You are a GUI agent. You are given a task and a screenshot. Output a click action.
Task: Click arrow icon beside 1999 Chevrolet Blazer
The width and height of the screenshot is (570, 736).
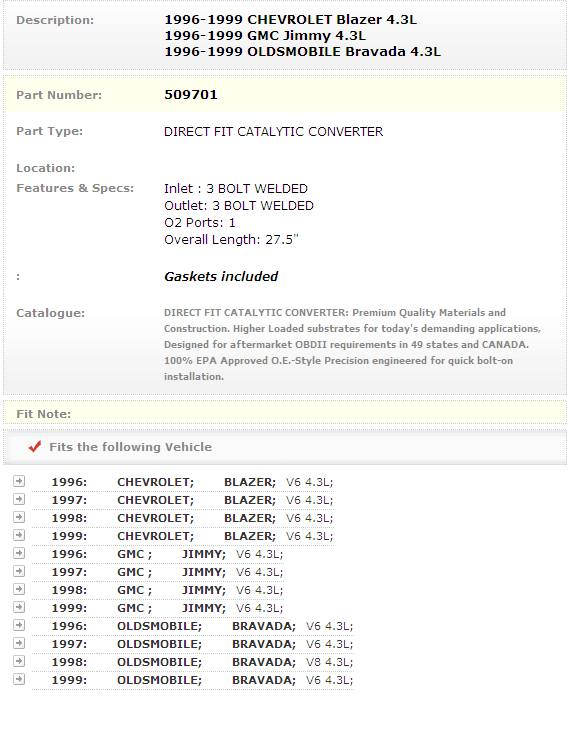click(x=19, y=535)
